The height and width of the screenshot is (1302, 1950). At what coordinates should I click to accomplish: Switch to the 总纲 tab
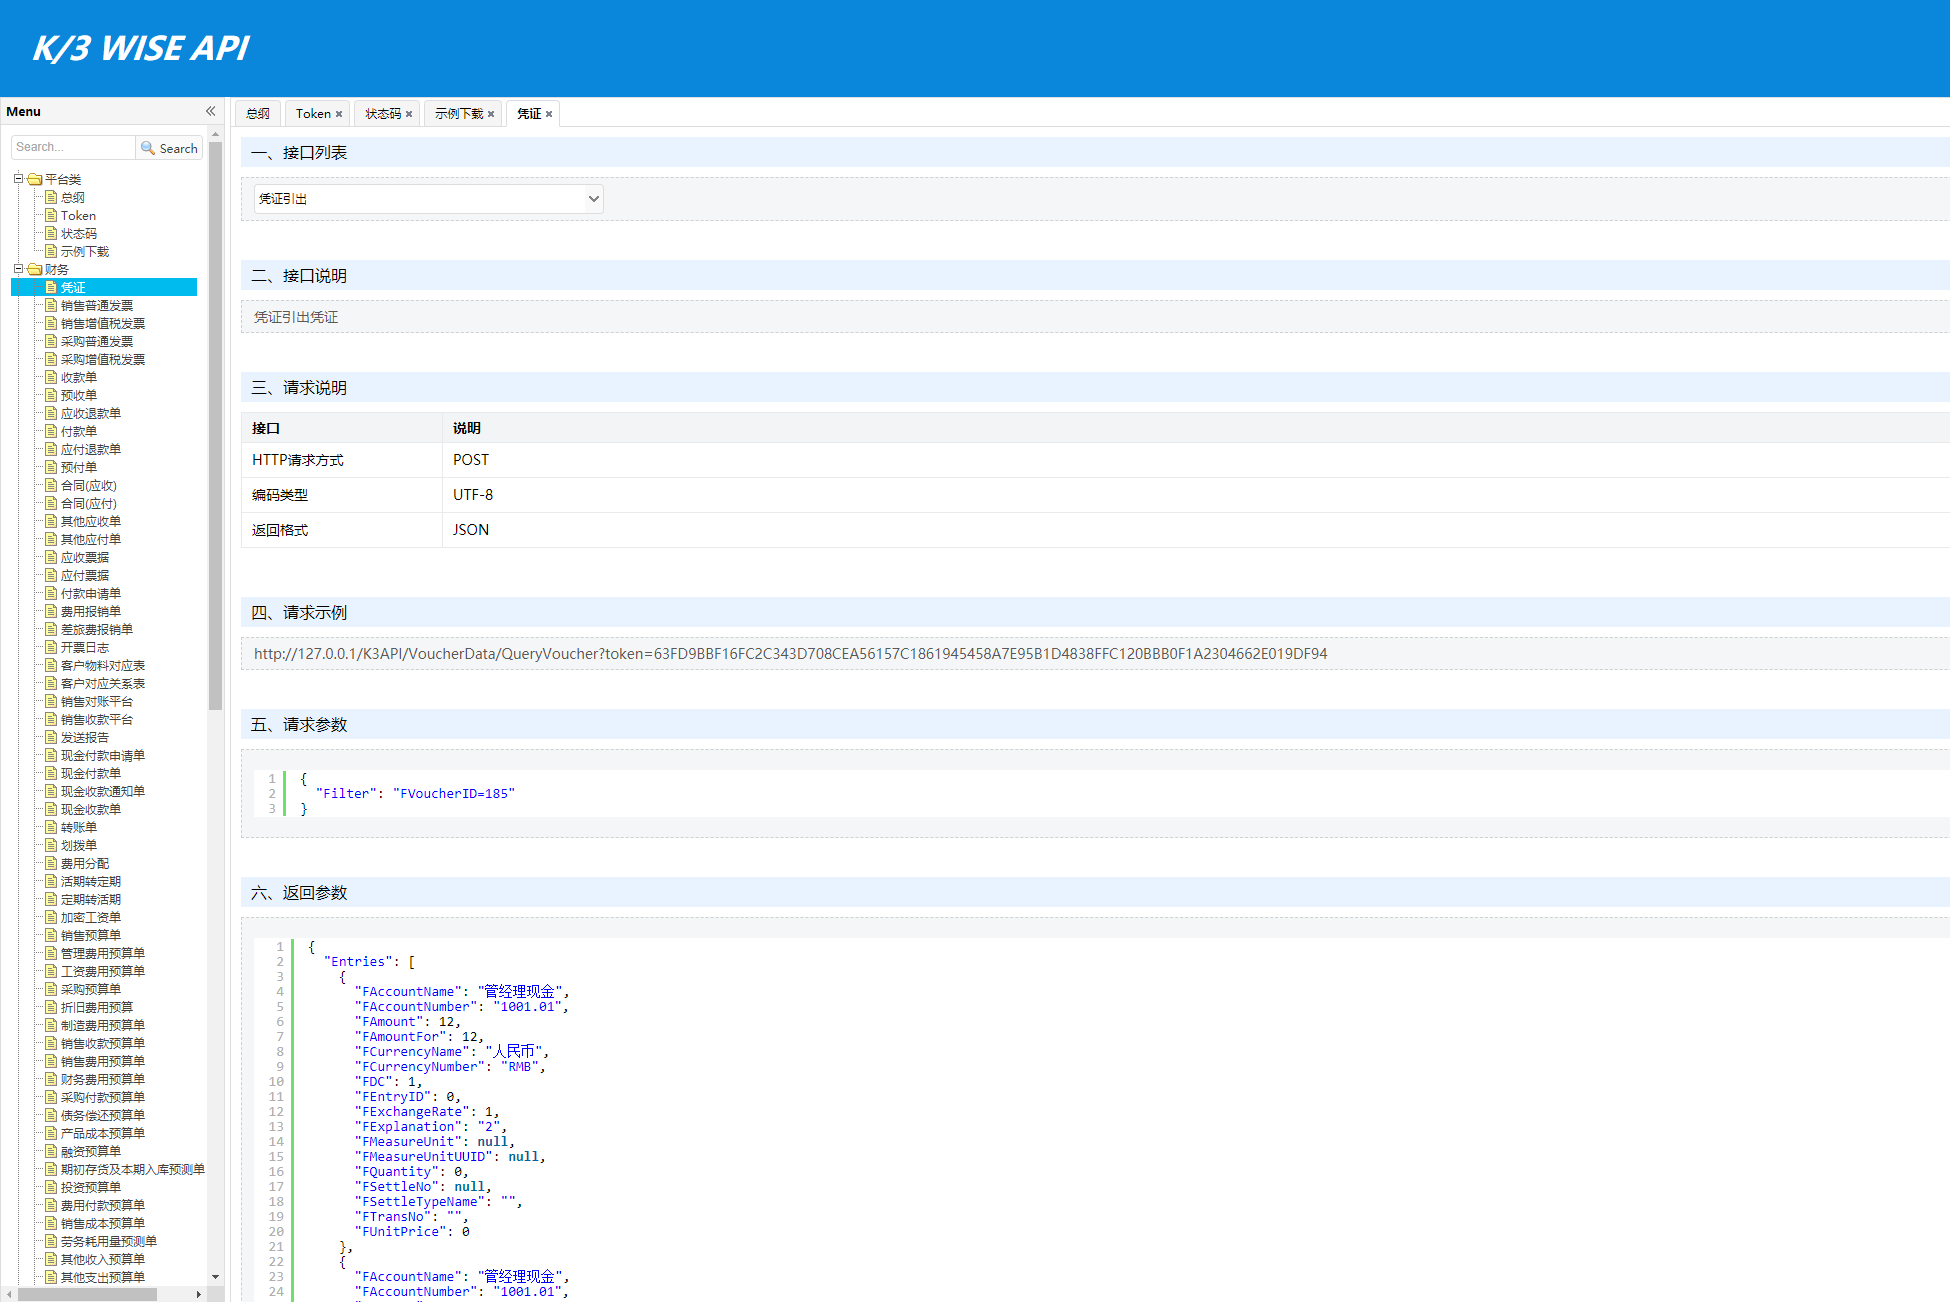coord(258,114)
